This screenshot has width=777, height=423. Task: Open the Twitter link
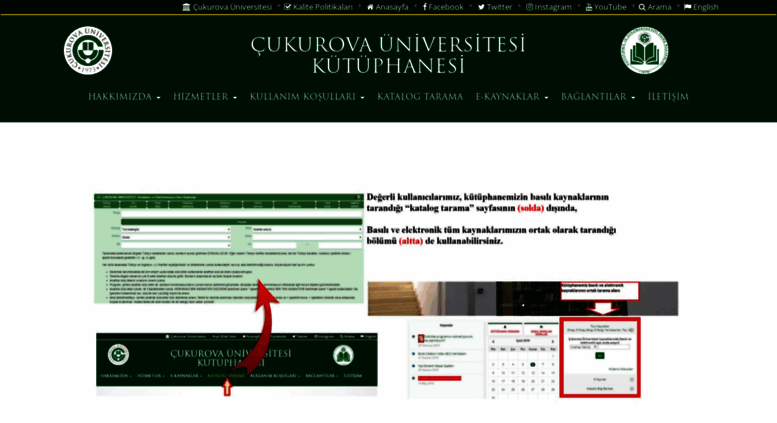[495, 7]
